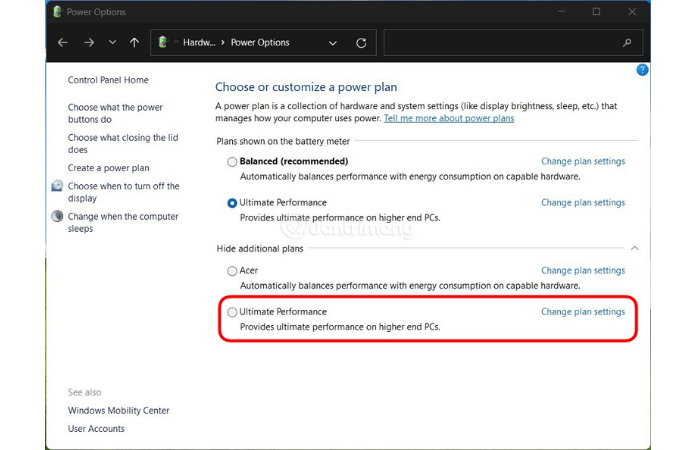The width and height of the screenshot is (696, 450).
Task: Click the back navigation arrow
Action: click(x=63, y=43)
